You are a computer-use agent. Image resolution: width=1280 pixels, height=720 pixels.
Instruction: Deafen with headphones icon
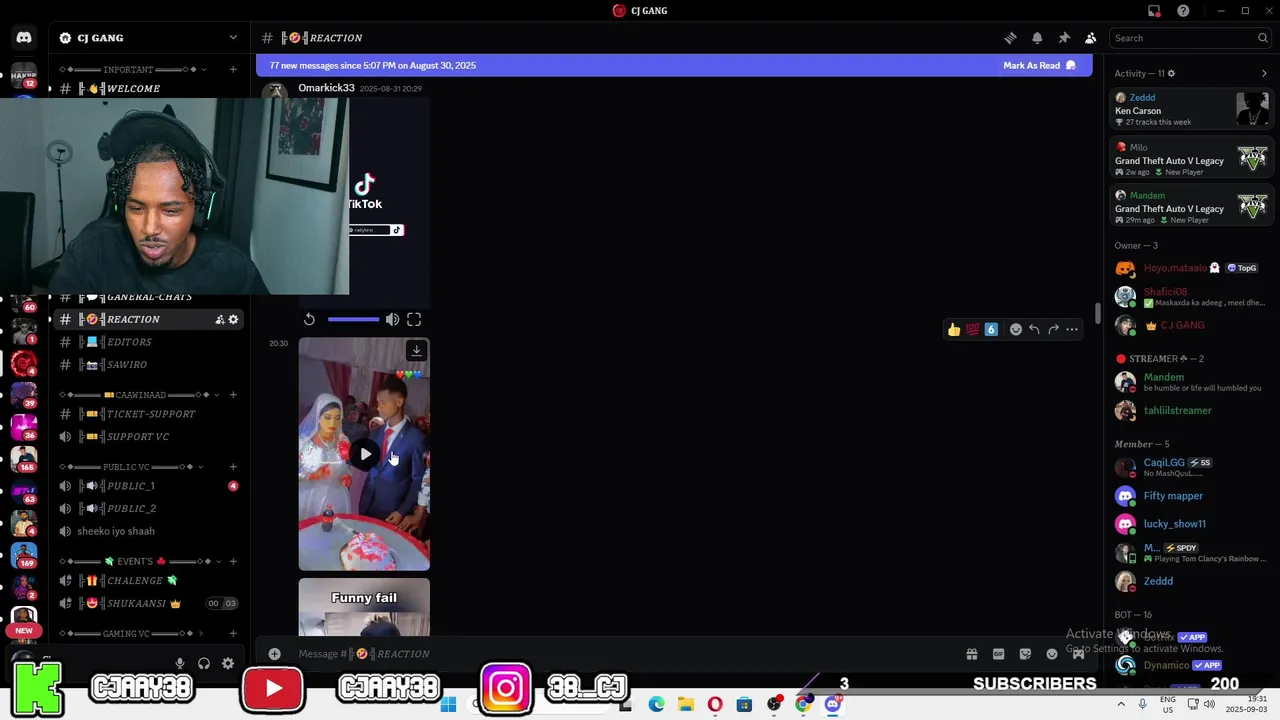[x=204, y=663]
